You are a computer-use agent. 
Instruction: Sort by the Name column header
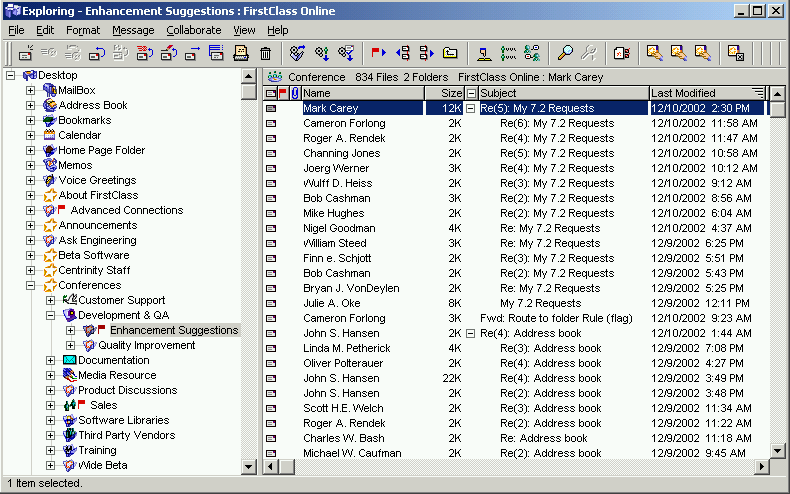pos(363,93)
